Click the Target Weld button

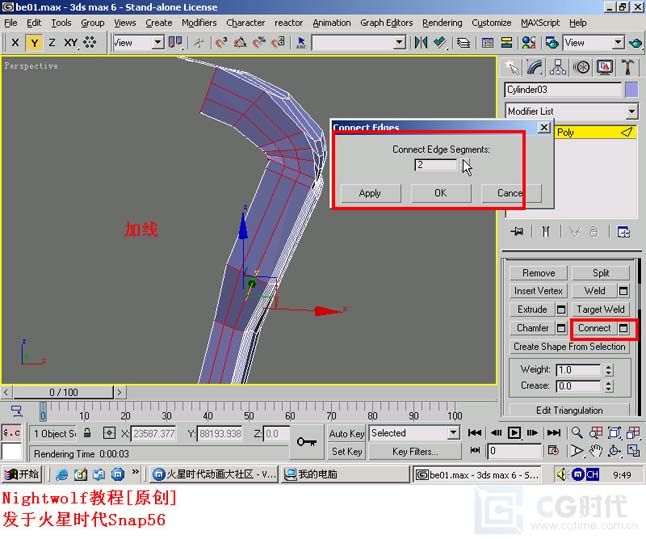pyautogui.click(x=601, y=309)
